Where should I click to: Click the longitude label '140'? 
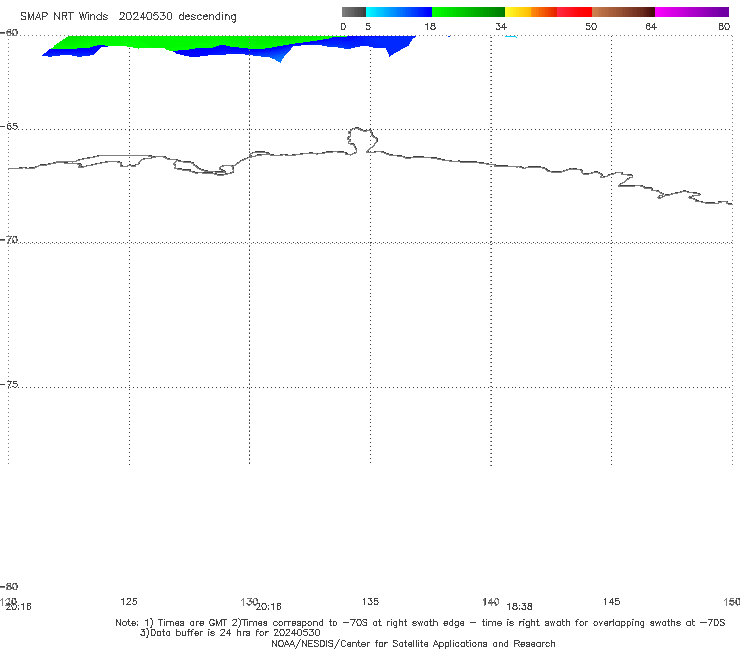(490, 601)
